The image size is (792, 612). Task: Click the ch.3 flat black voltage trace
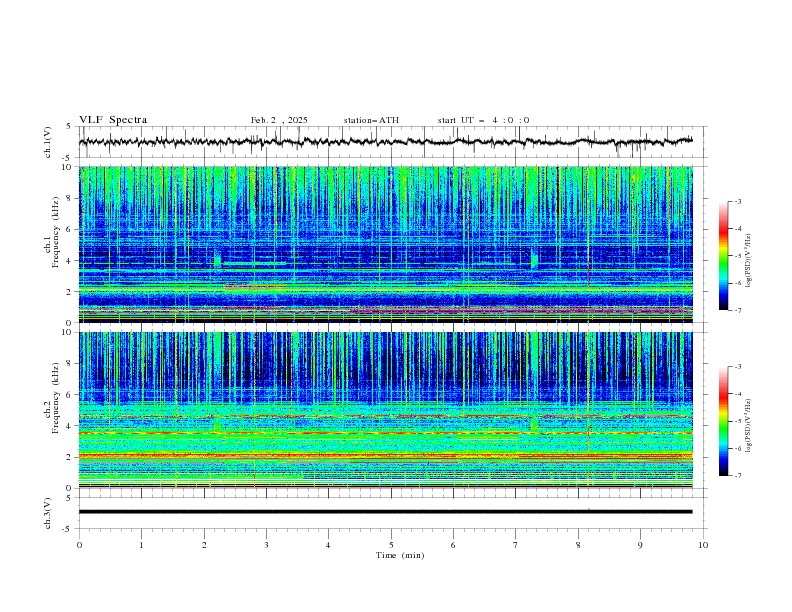pyautogui.click(x=385, y=512)
